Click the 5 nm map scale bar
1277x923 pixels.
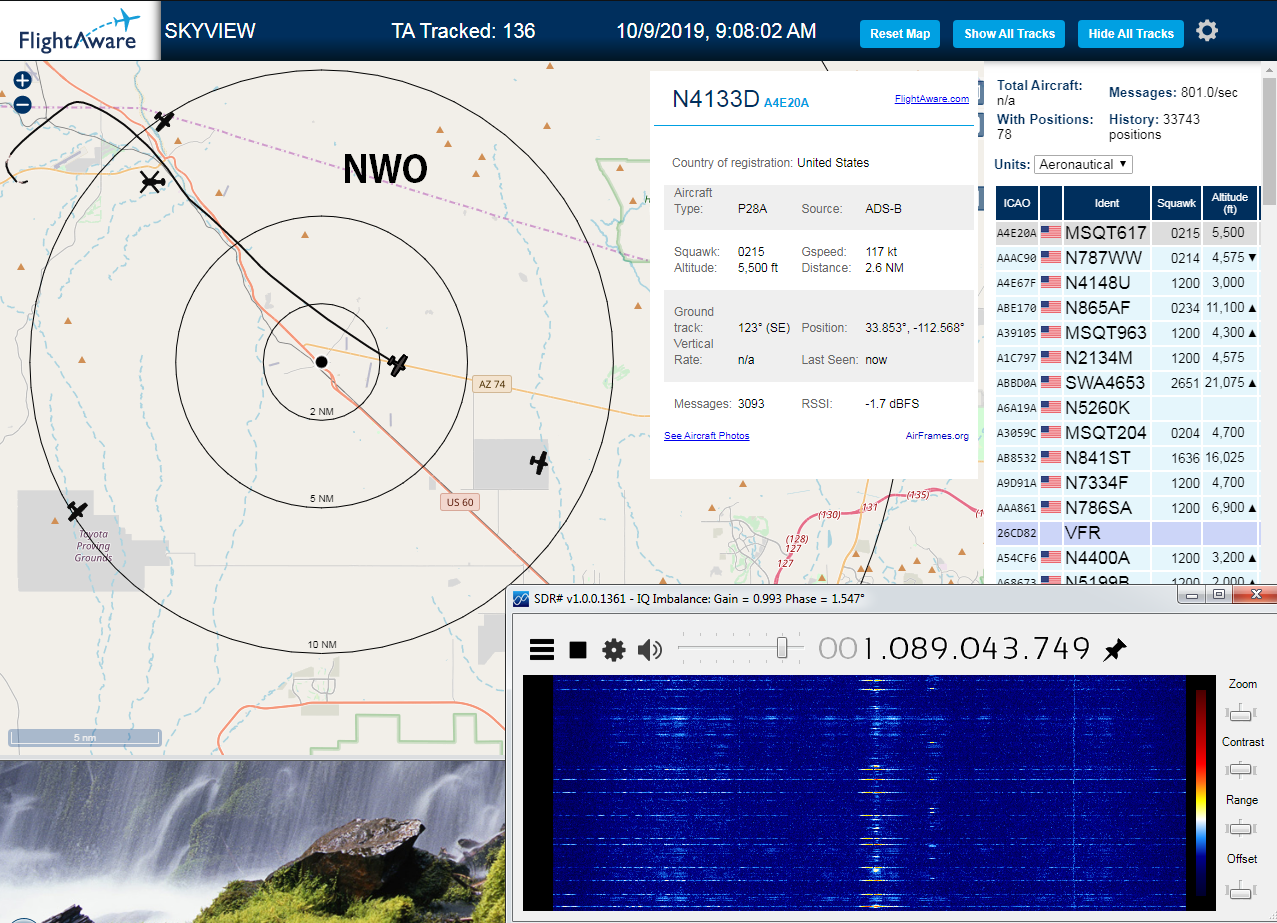(x=85, y=737)
